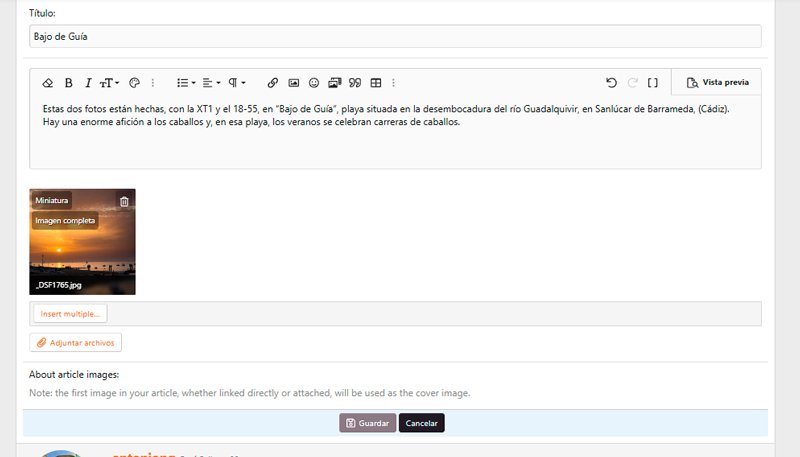The height and width of the screenshot is (457, 800).
Task: Click the eraser remove formatting icon
Action: pyautogui.click(x=47, y=83)
